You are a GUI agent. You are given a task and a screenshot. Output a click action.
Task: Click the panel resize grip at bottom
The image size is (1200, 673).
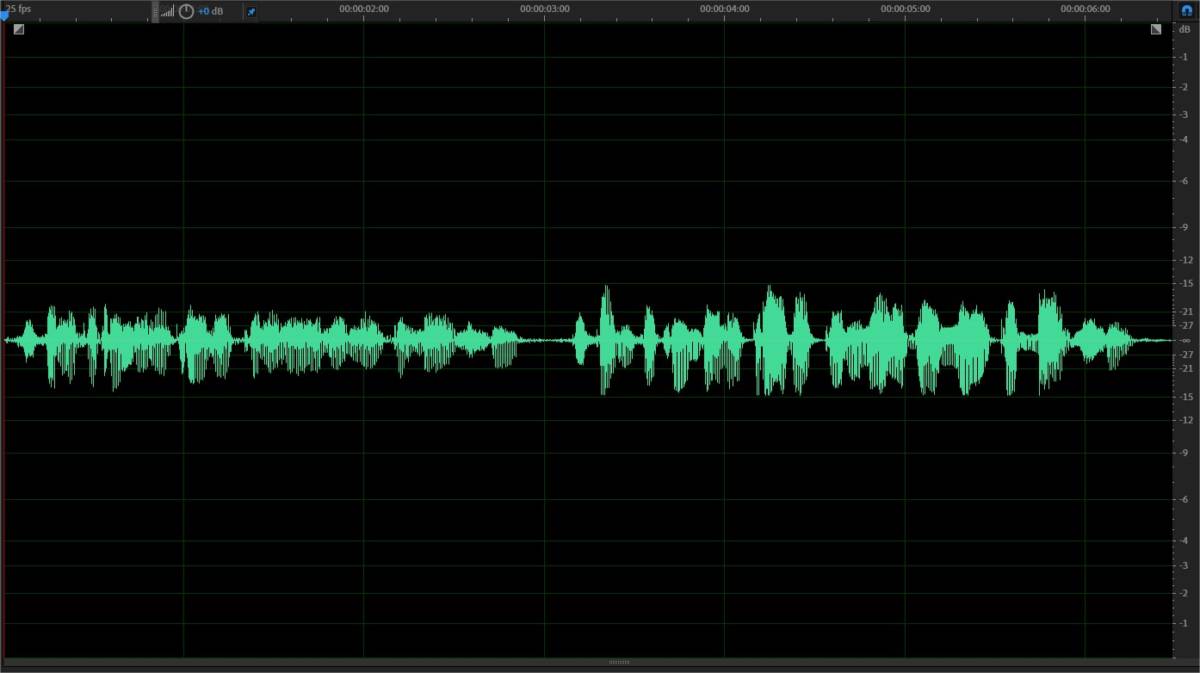click(619, 662)
